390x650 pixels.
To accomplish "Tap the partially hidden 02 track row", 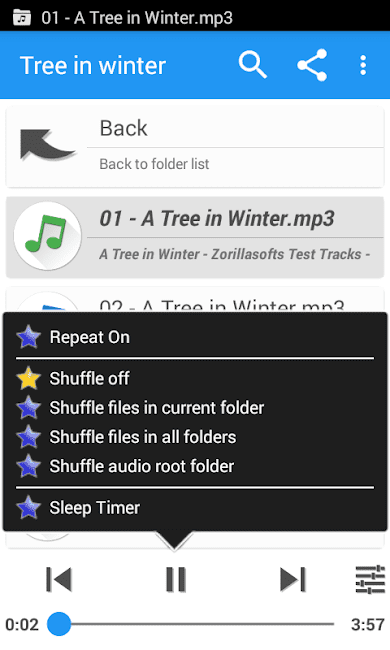I will [x=195, y=299].
